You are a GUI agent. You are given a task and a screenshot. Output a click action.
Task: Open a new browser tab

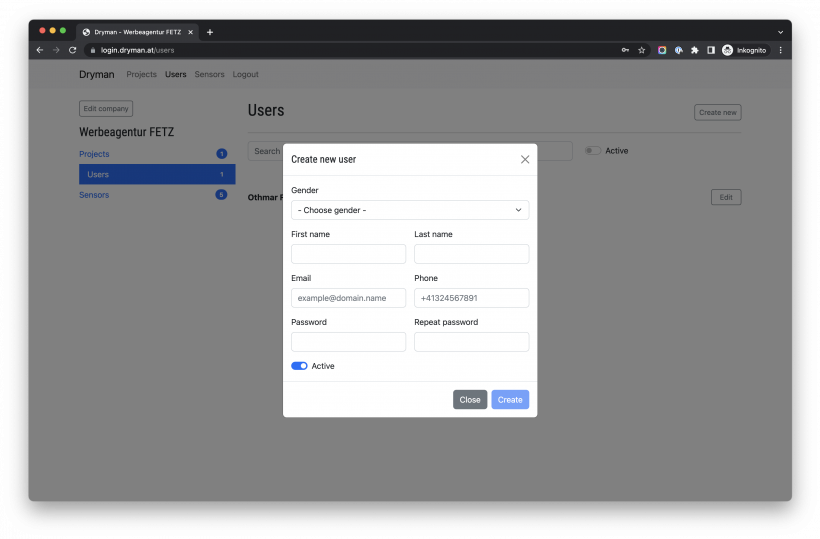pos(210,32)
